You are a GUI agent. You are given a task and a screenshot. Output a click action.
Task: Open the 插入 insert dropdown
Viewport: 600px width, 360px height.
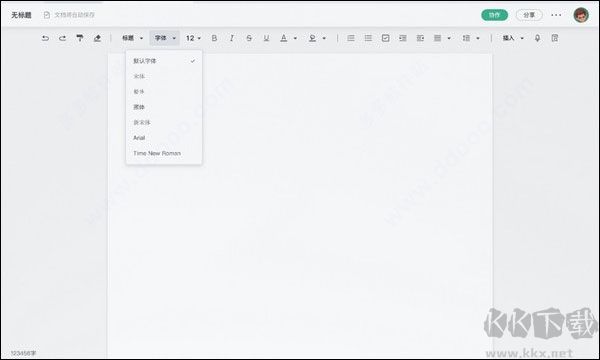pos(513,38)
